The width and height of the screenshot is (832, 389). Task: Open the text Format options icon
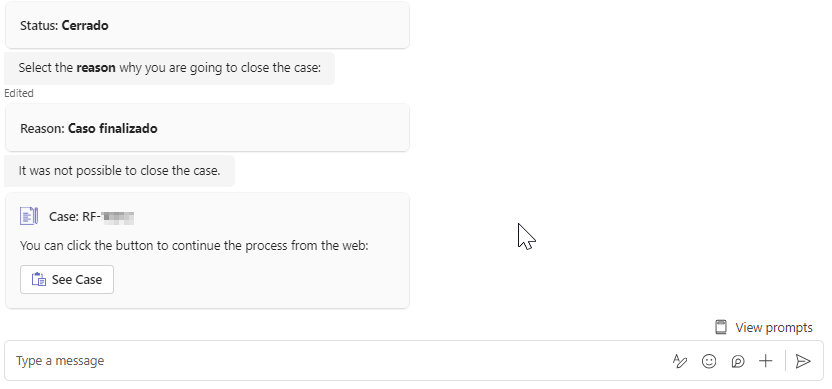tap(680, 361)
